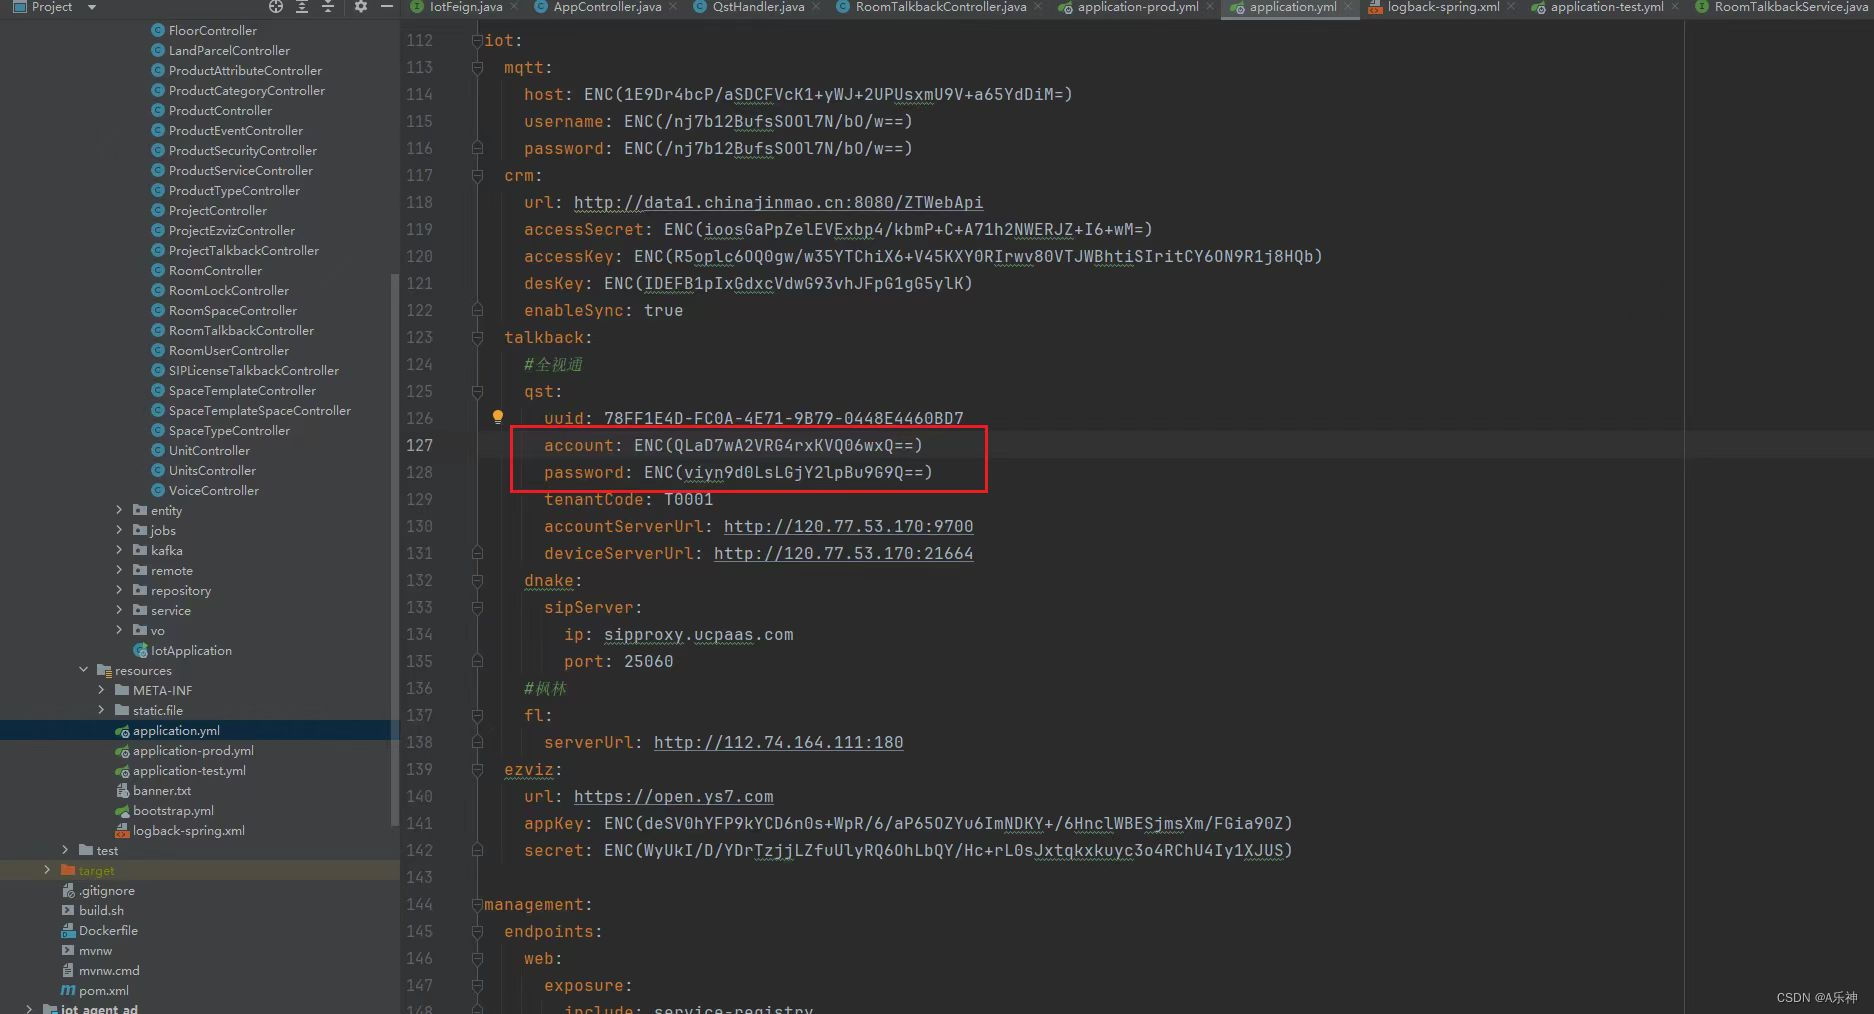Screen dimensions: 1874x1014
Task: Open the Project view dropdown
Action: coord(90,7)
